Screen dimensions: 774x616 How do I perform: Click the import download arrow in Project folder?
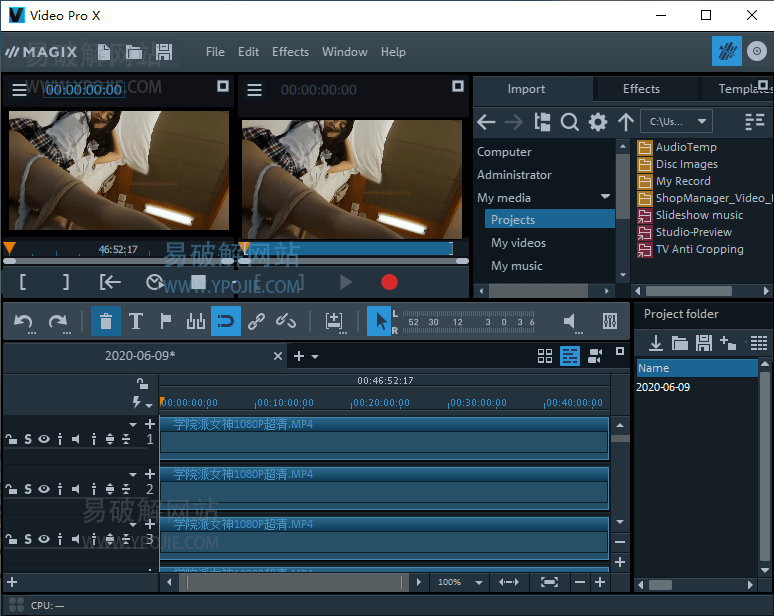coord(656,343)
